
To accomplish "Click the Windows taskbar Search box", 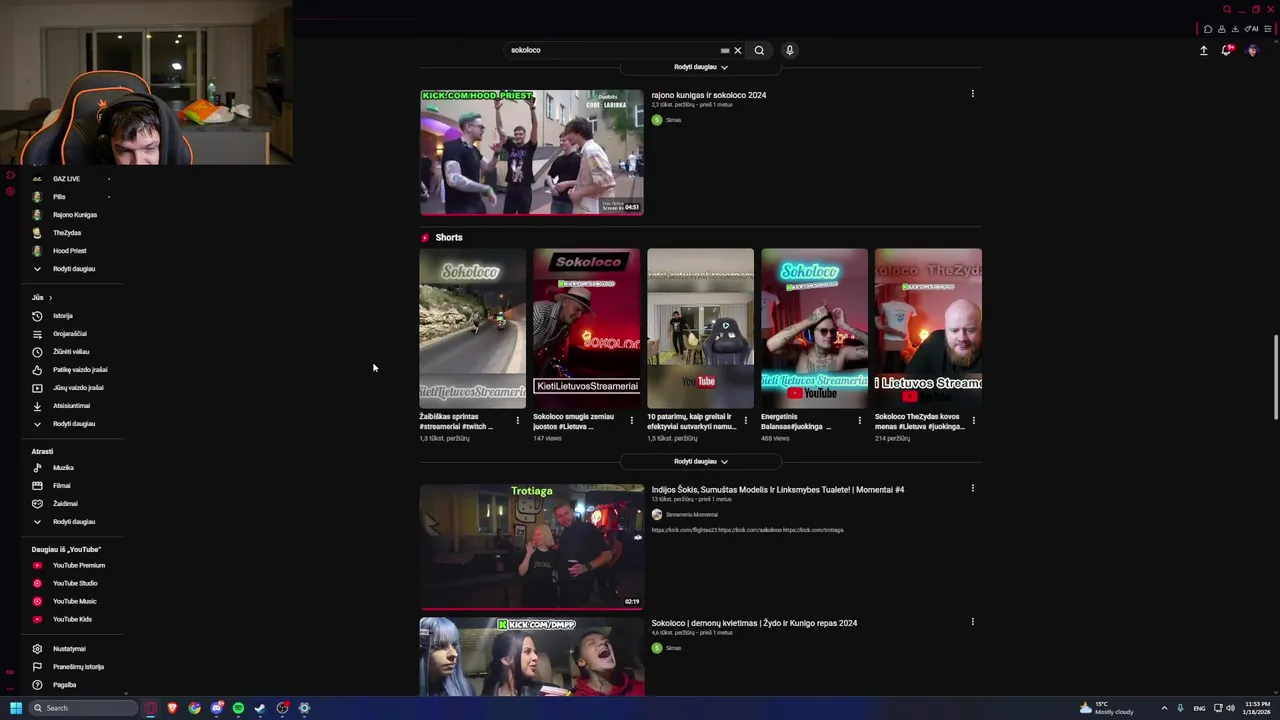I will (x=84, y=708).
